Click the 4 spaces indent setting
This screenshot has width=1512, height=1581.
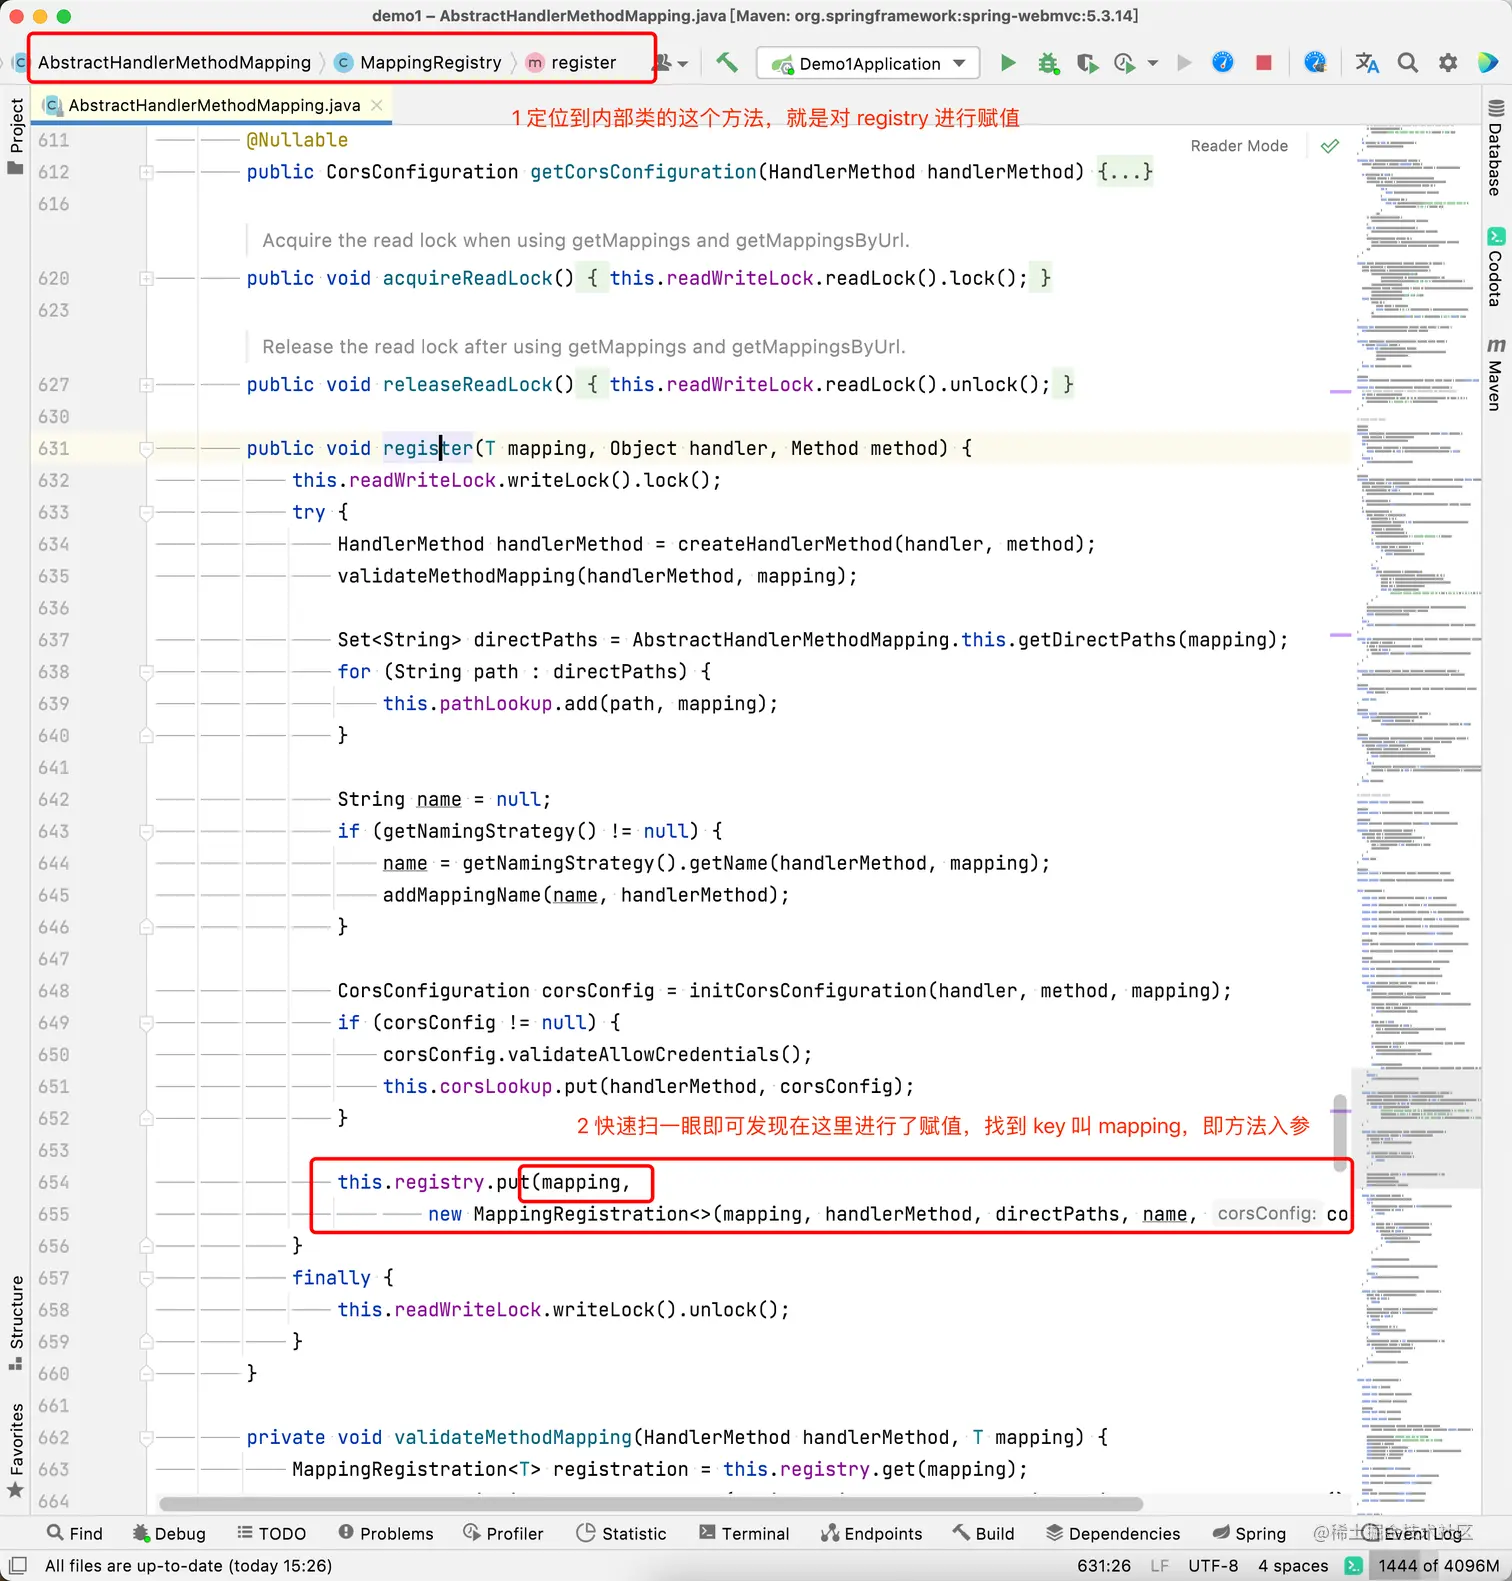click(x=1293, y=1566)
